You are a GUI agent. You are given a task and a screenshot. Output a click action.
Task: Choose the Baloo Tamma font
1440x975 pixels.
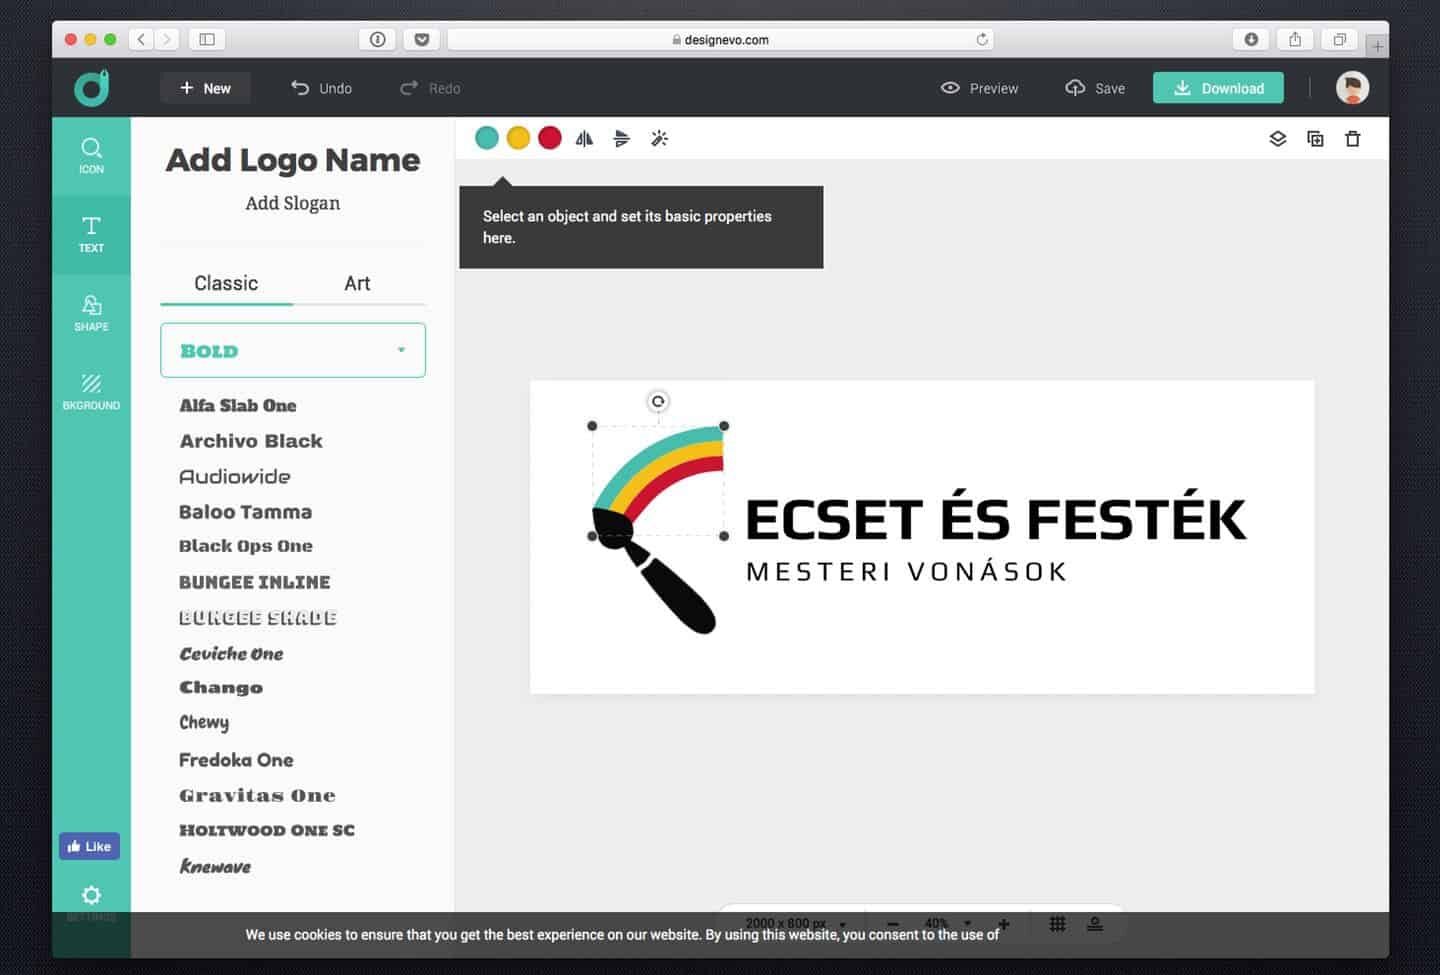click(246, 512)
